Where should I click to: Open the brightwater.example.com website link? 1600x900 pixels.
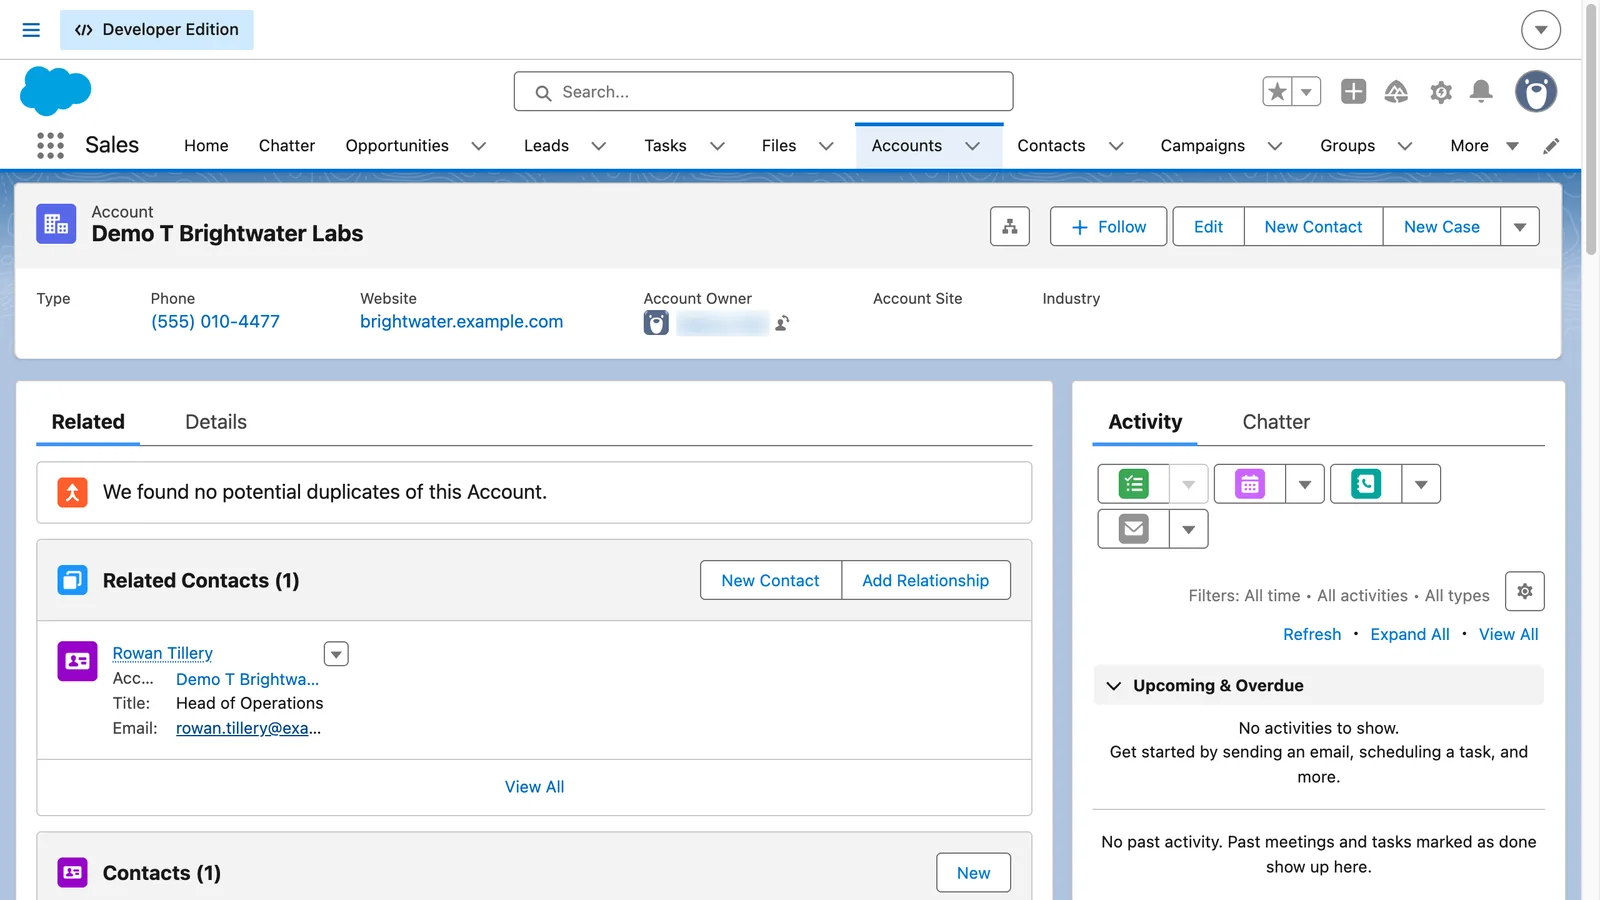pyautogui.click(x=461, y=322)
